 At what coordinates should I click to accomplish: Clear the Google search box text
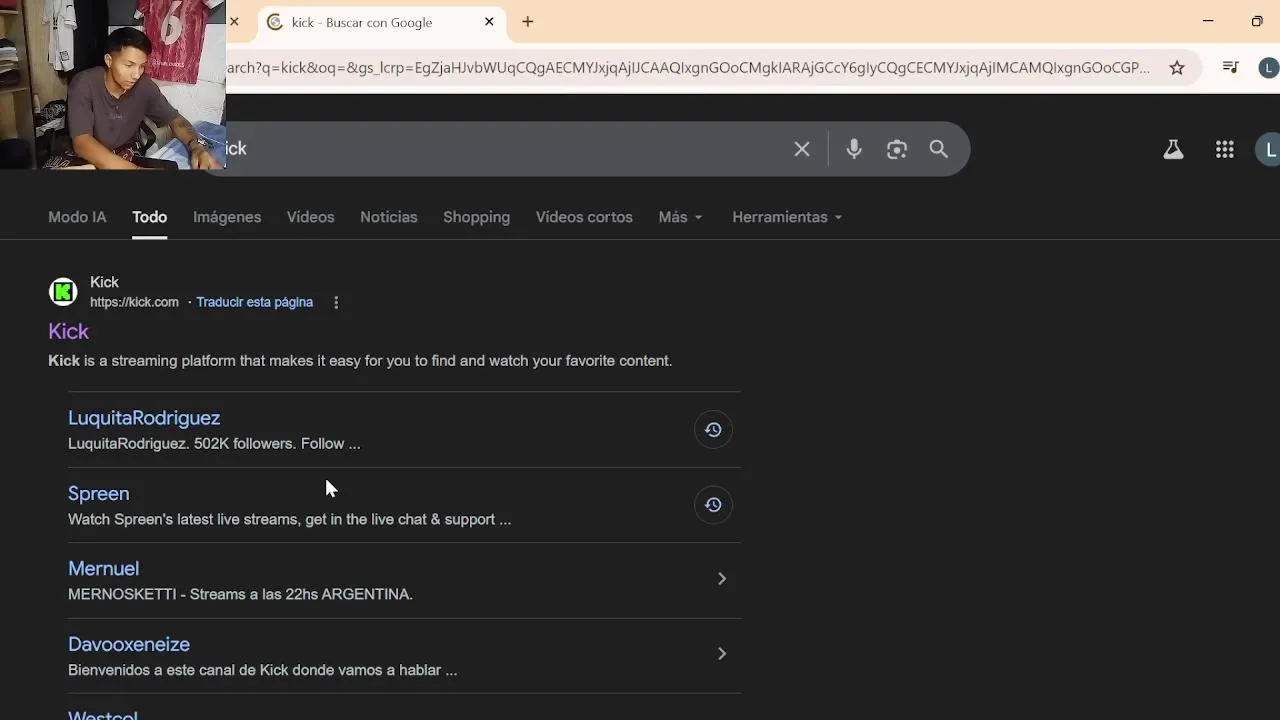click(802, 149)
